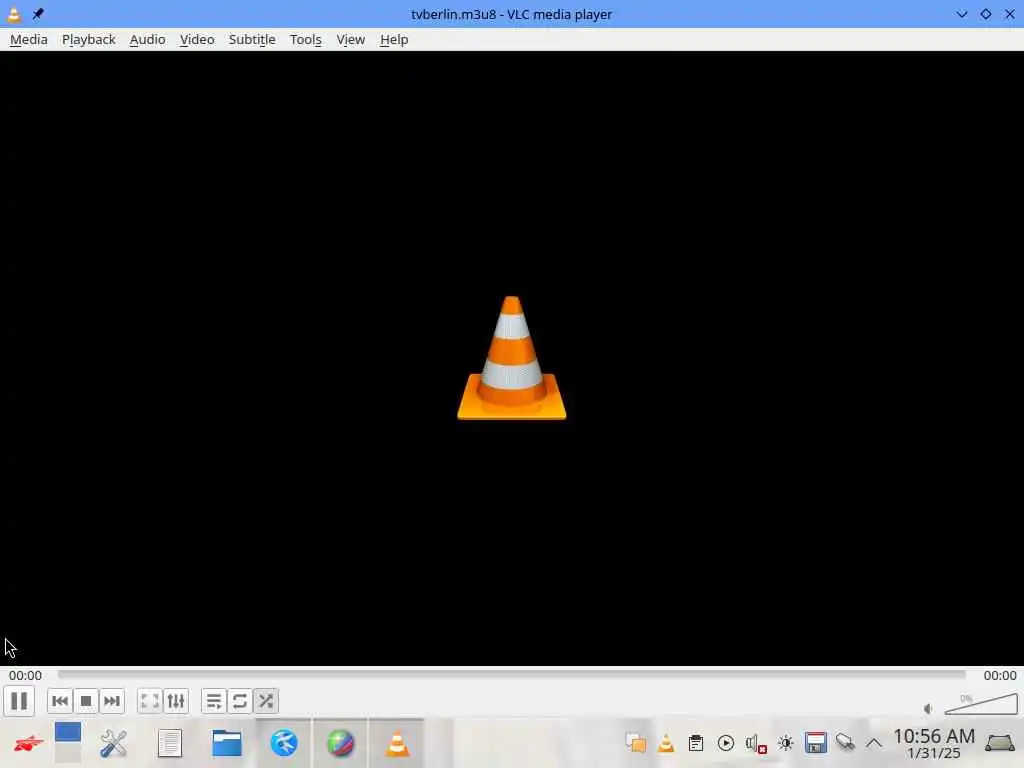This screenshot has width=1024, height=768.
Task: Select the VLC task in taskbar
Action: point(397,743)
